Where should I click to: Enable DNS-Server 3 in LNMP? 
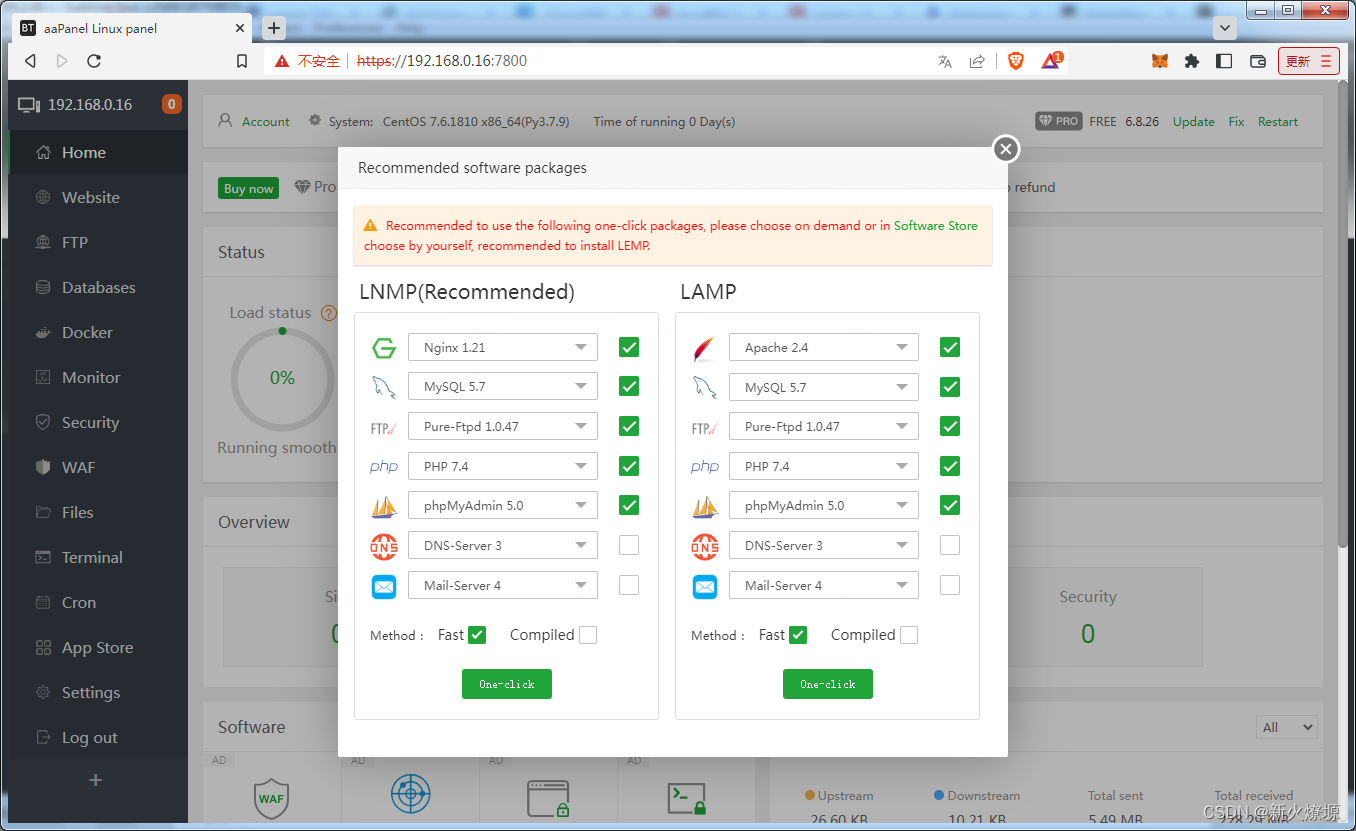(x=629, y=545)
